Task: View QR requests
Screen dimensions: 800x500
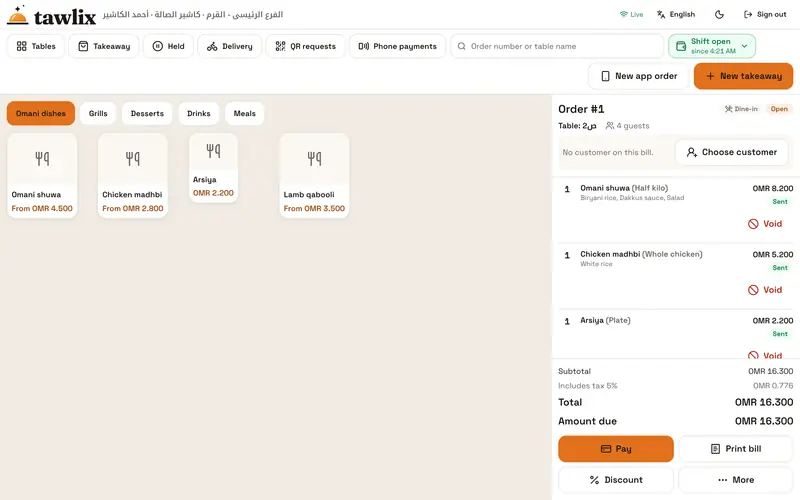Action: pos(305,46)
